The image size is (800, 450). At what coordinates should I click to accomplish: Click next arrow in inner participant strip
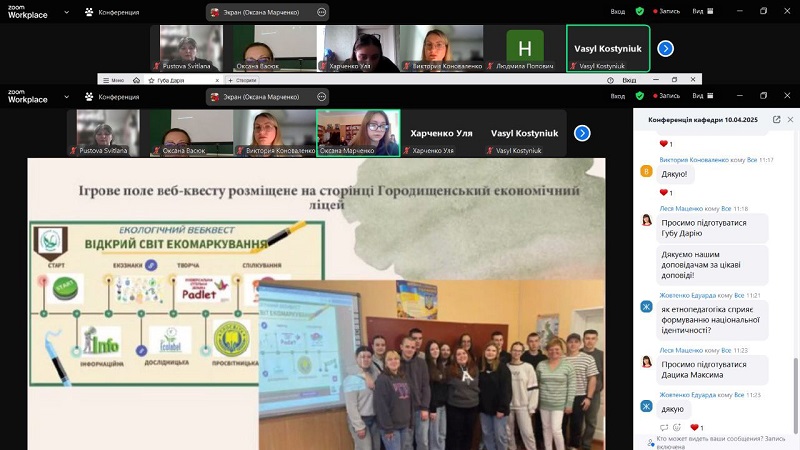(x=582, y=133)
